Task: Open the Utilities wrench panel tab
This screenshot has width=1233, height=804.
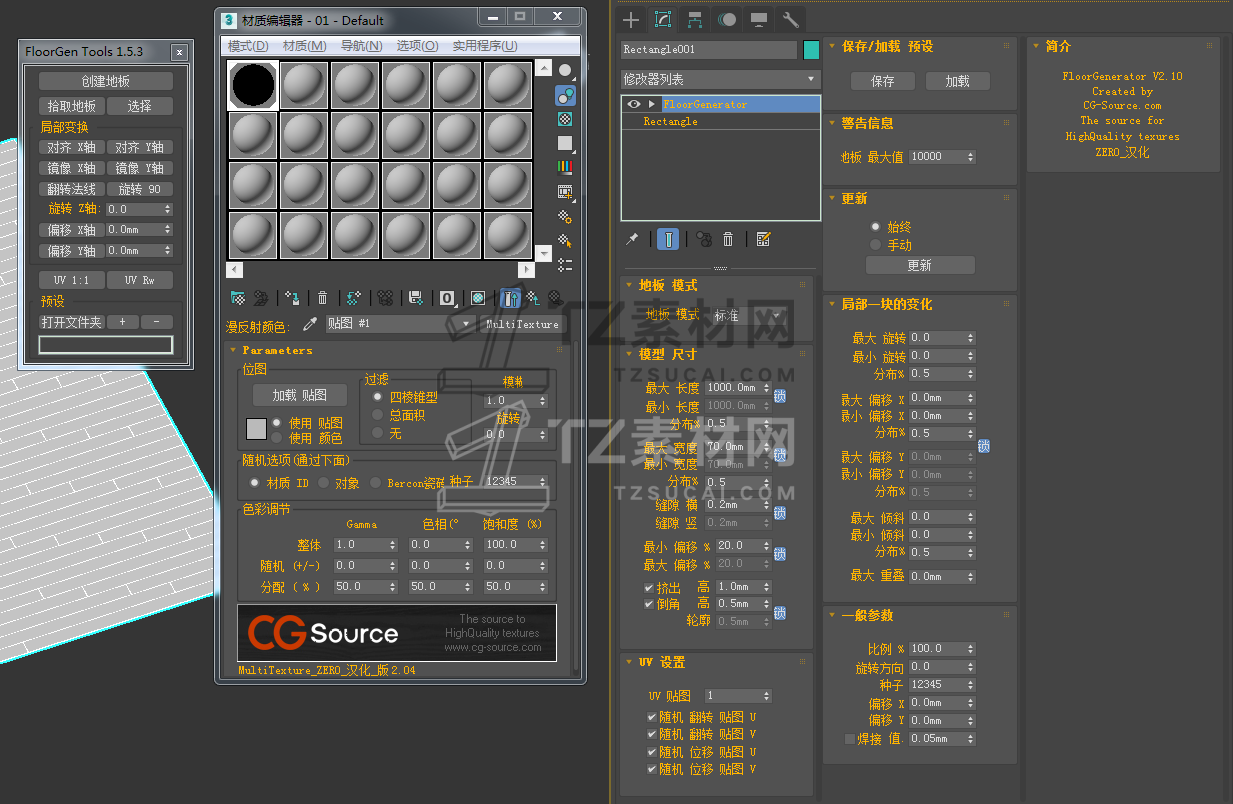Action: pyautogui.click(x=790, y=19)
